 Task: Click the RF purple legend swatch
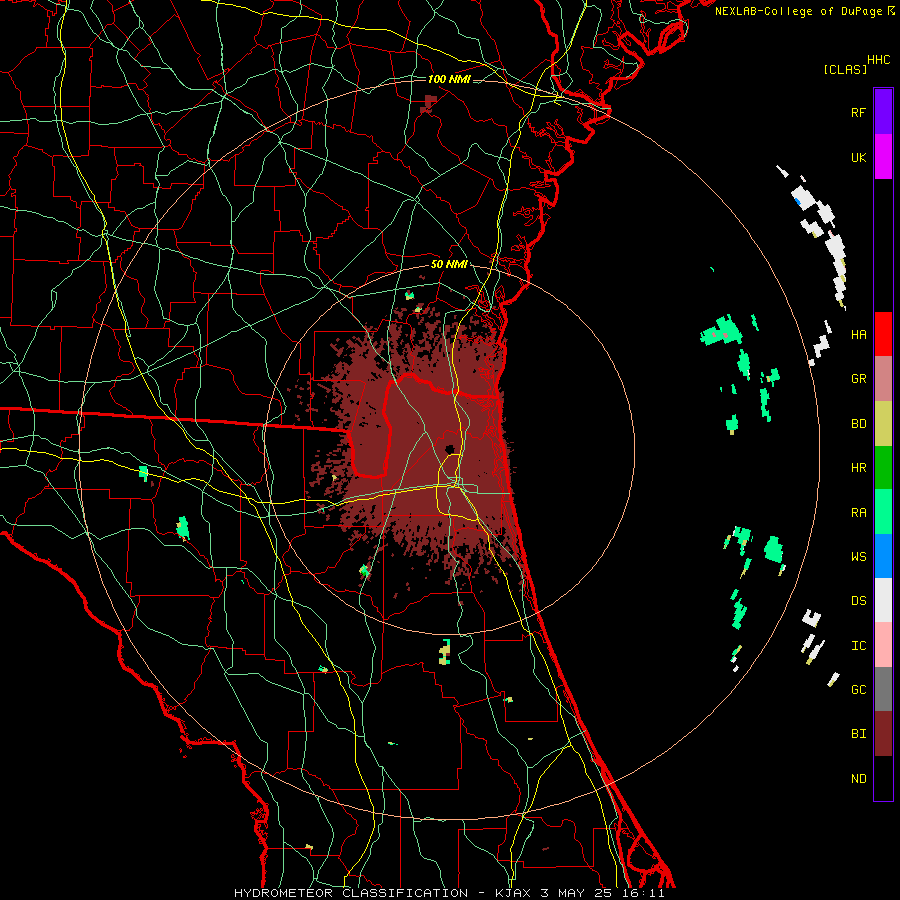[883, 112]
